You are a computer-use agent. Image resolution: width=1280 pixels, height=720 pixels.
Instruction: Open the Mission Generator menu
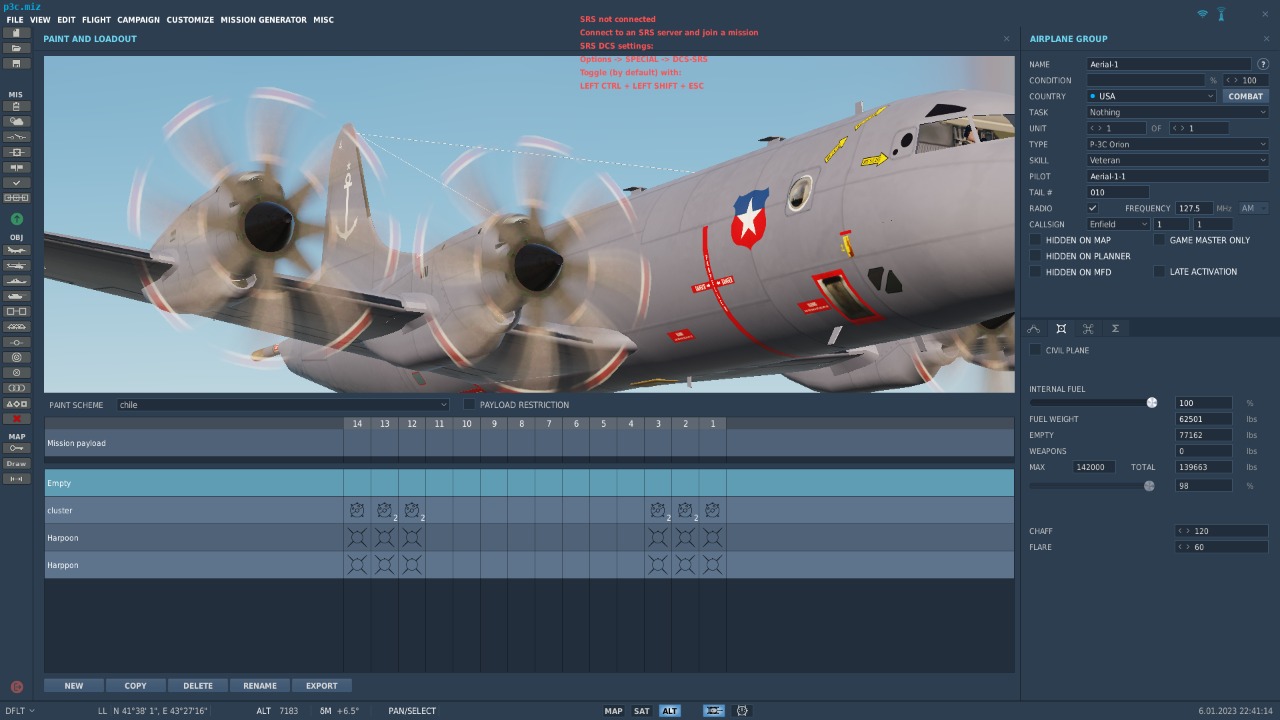click(264, 20)
